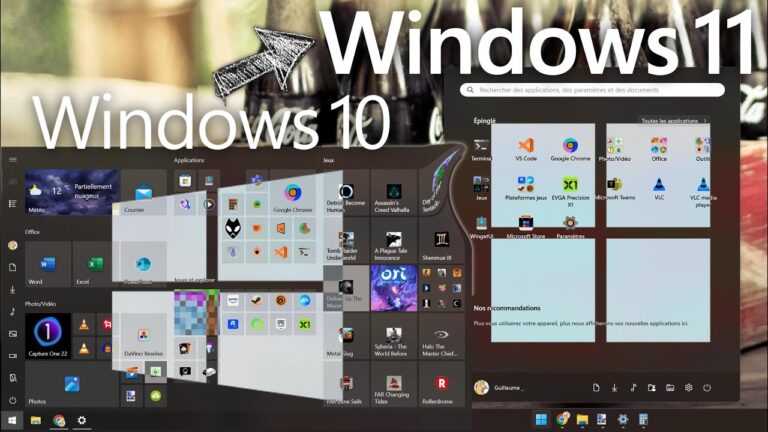Open Paramètres in Windows 11 pinned apps
The width and height of the screenshot is (768, 432).
[570, 227]
